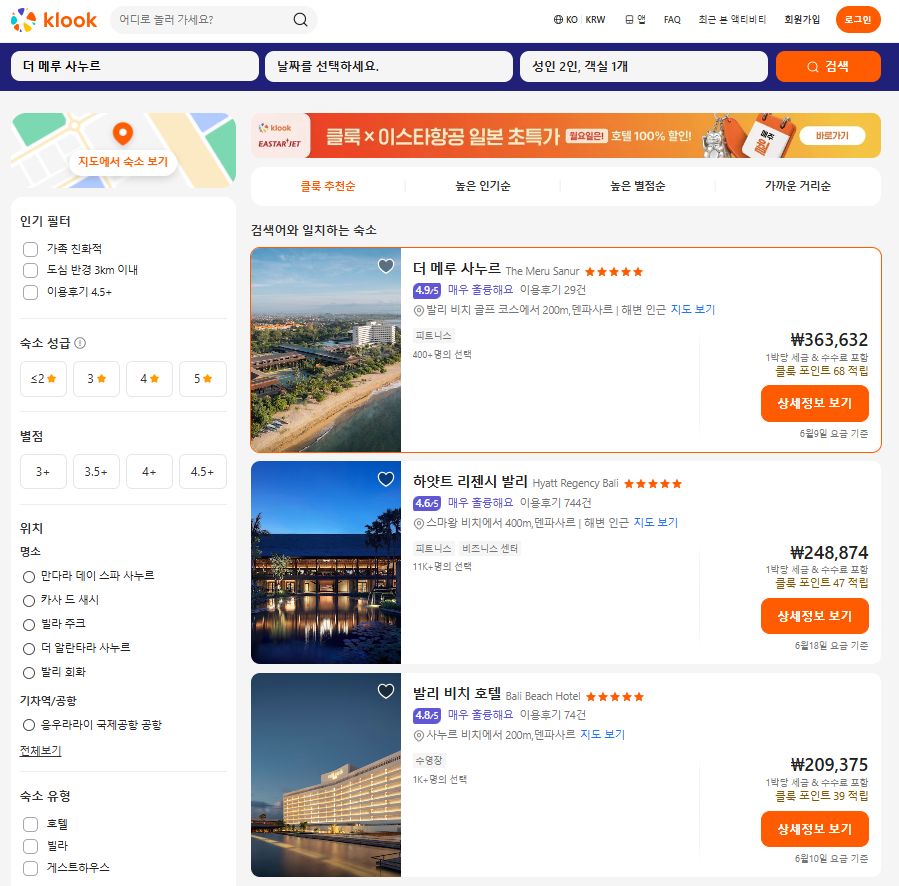Filter rating 3+
Screen dimensions: 899x886
44,471
